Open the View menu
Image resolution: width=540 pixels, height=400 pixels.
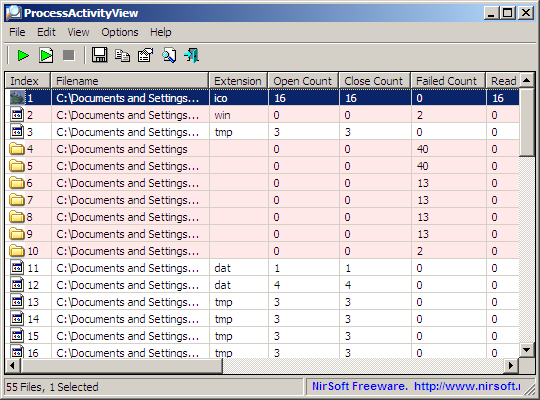pos(78,32)
